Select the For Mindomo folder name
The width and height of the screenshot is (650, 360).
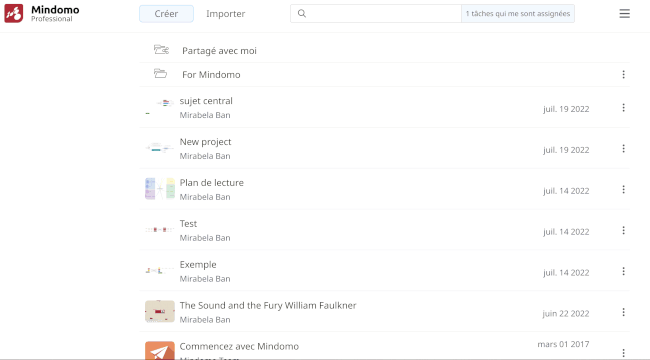point(211,75)
